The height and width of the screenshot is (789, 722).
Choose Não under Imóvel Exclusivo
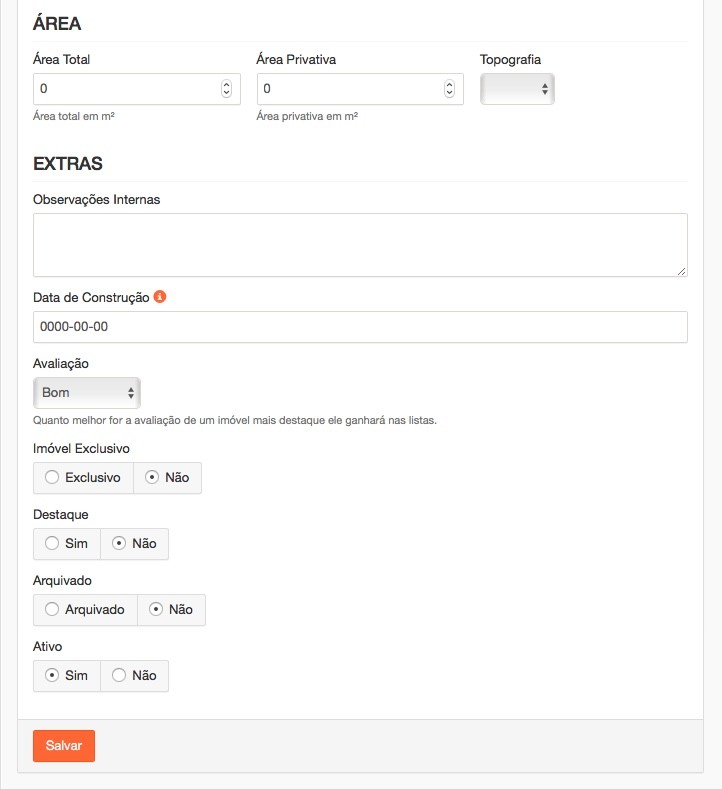[167, 478]
